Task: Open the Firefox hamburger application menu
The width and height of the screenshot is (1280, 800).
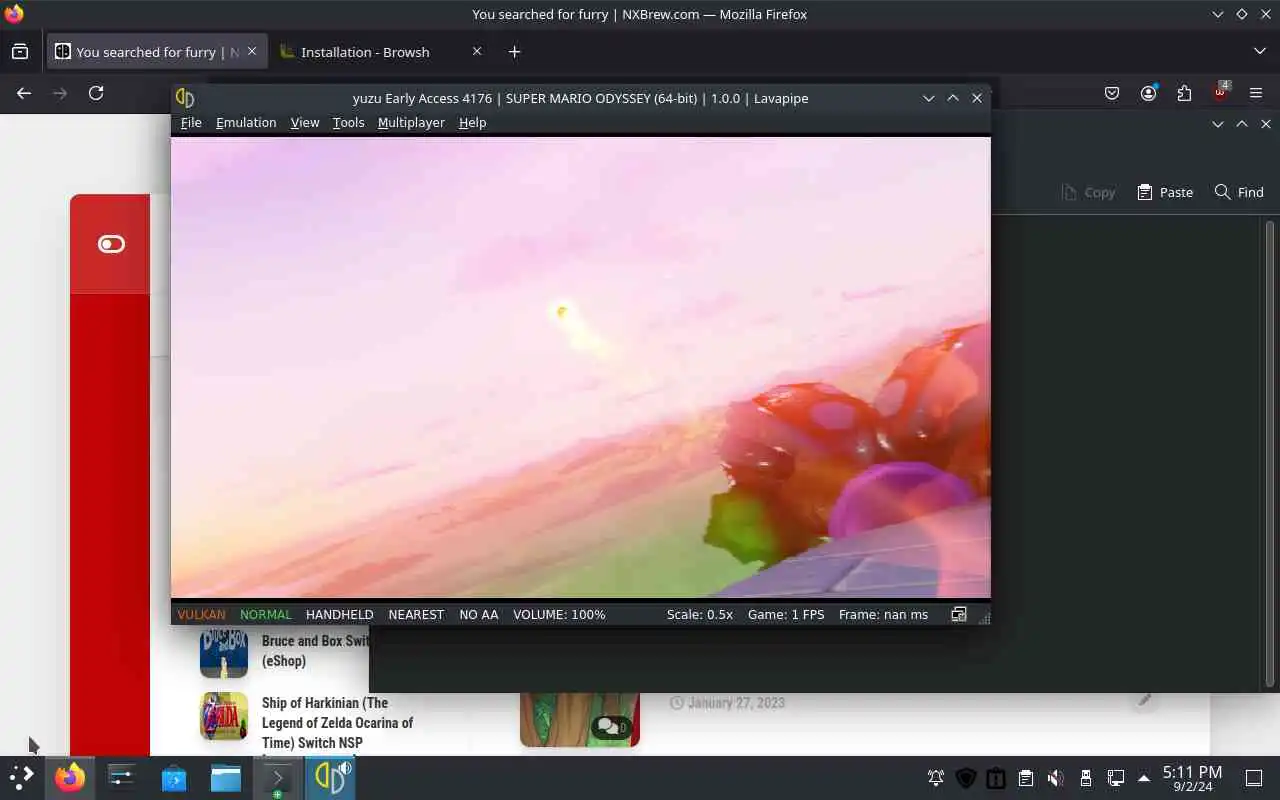Action: point(1256,93)
